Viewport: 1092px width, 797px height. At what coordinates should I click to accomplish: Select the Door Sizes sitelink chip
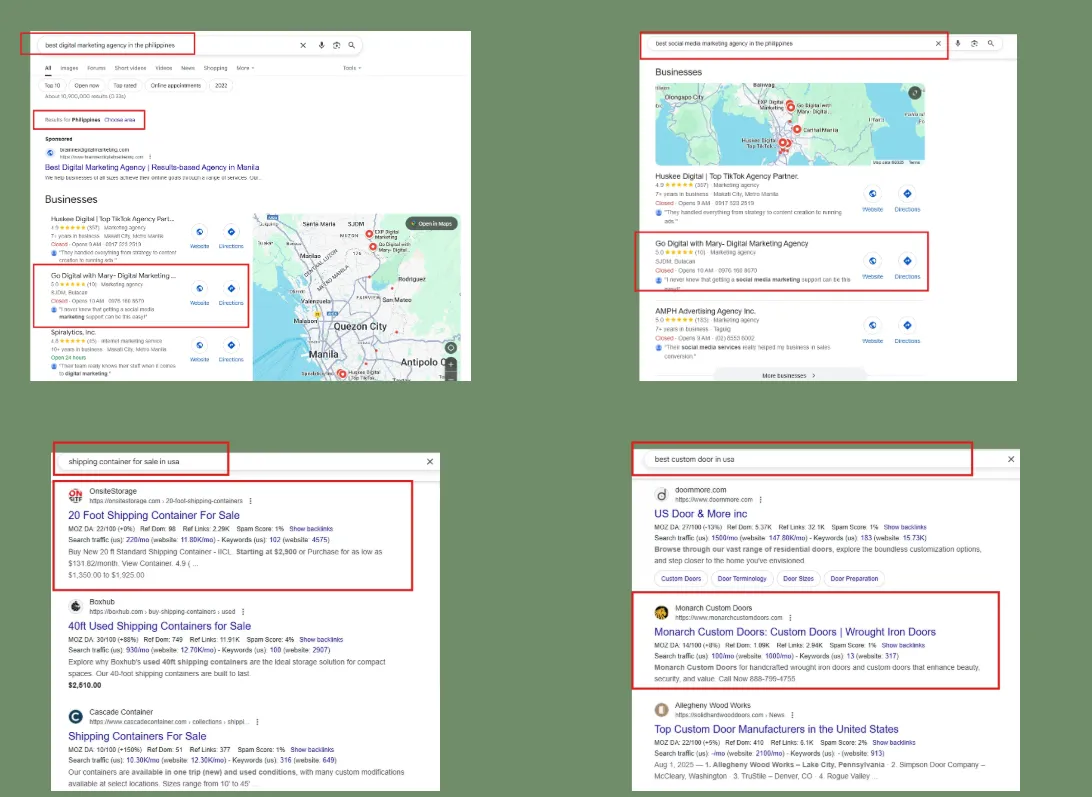point(798,578)
